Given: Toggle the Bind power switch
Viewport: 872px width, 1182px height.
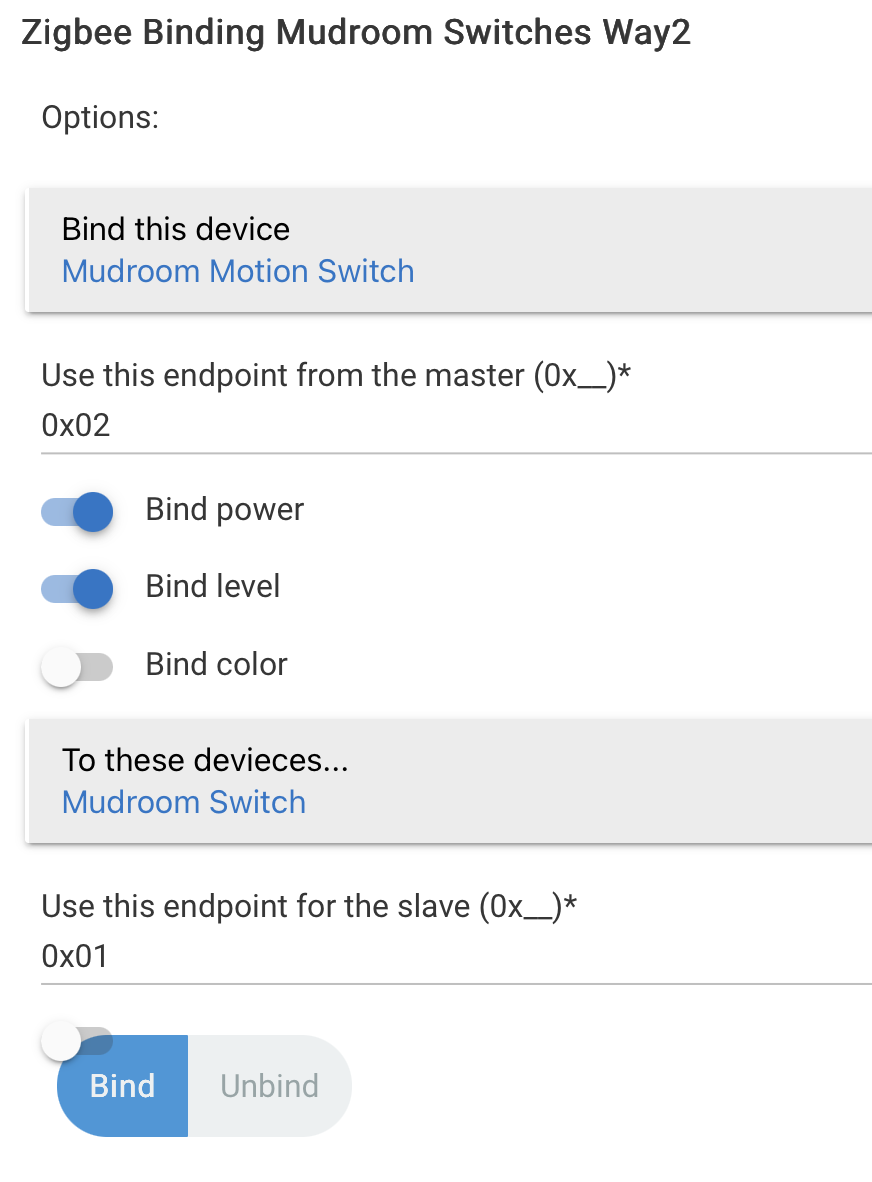Looking at the screenshot, I should [77, 512].
